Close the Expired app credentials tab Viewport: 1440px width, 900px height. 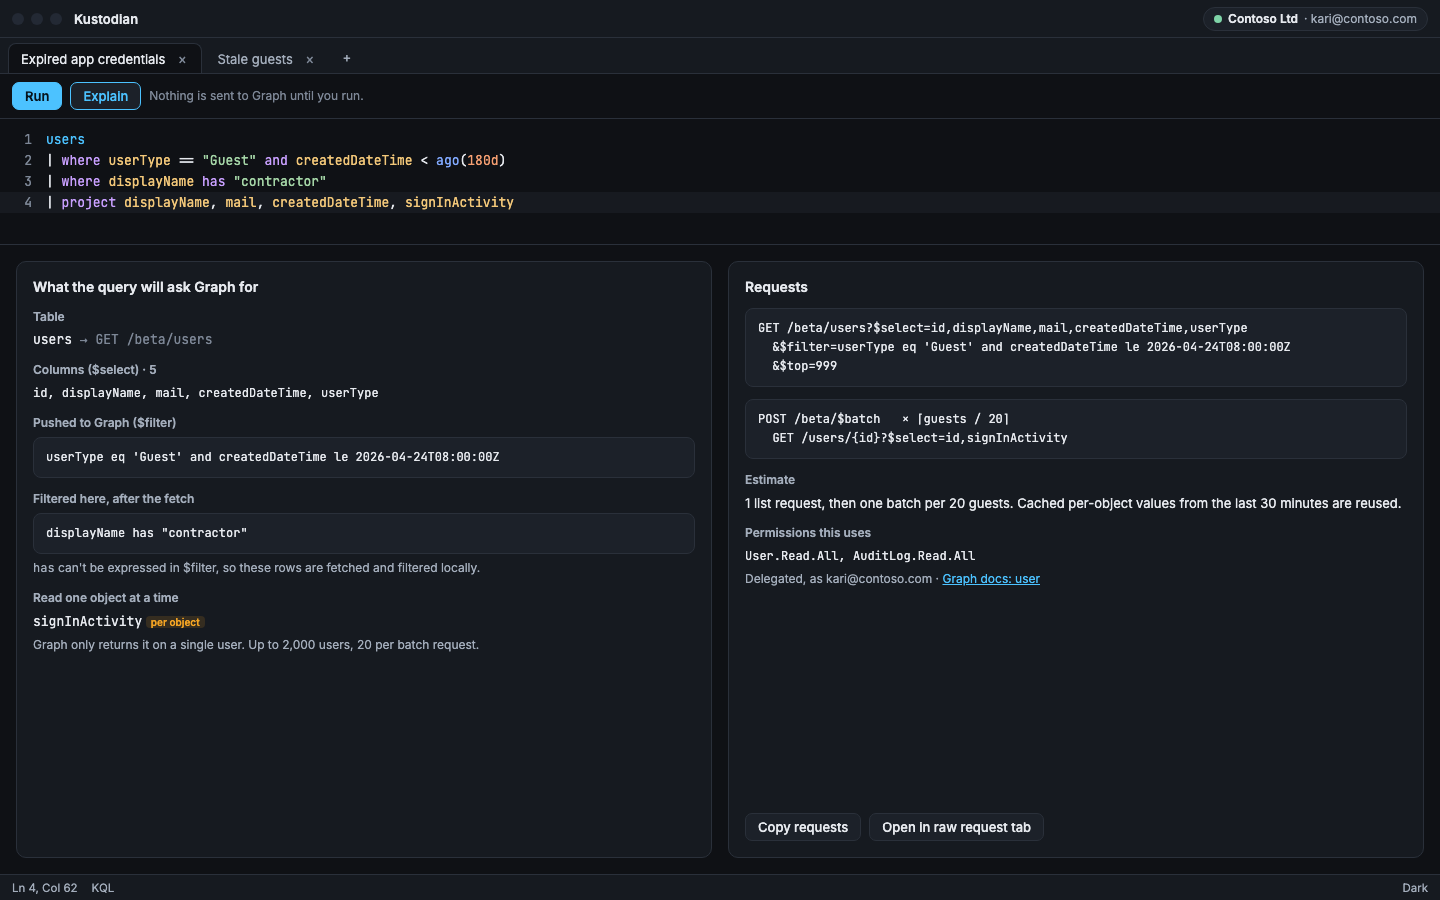(182, 60)
